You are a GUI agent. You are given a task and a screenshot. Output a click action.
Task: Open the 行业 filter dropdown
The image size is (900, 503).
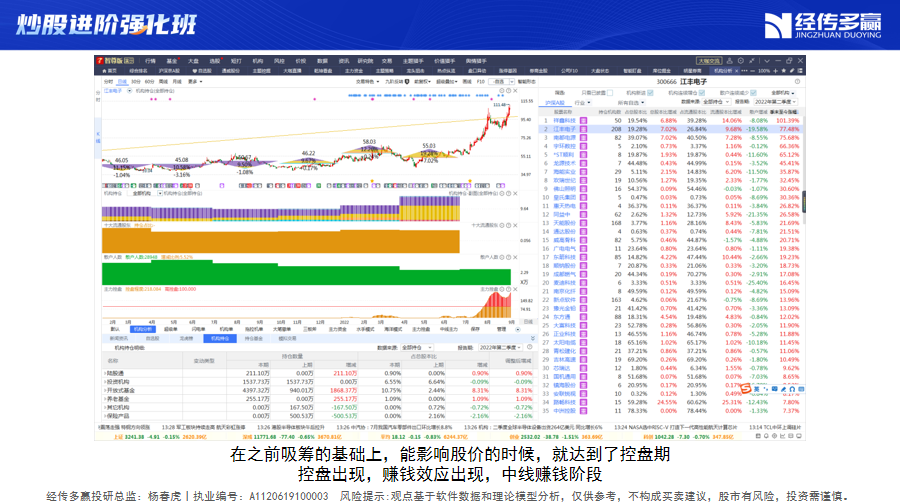(x=582, y=103)
